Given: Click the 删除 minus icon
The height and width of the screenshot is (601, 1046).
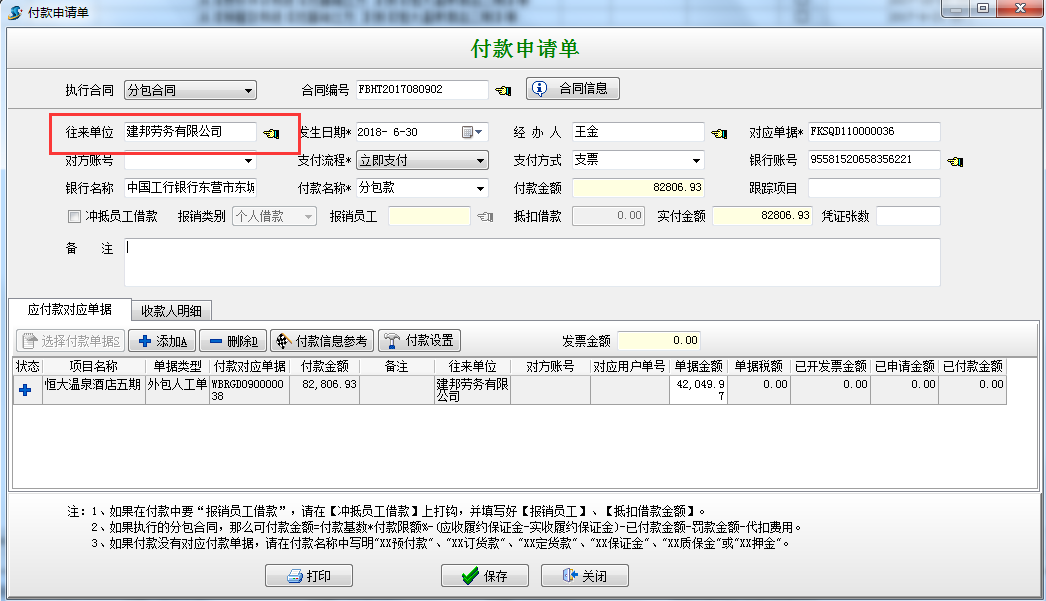Looking at the screenshot, I should tap(215, 339).
